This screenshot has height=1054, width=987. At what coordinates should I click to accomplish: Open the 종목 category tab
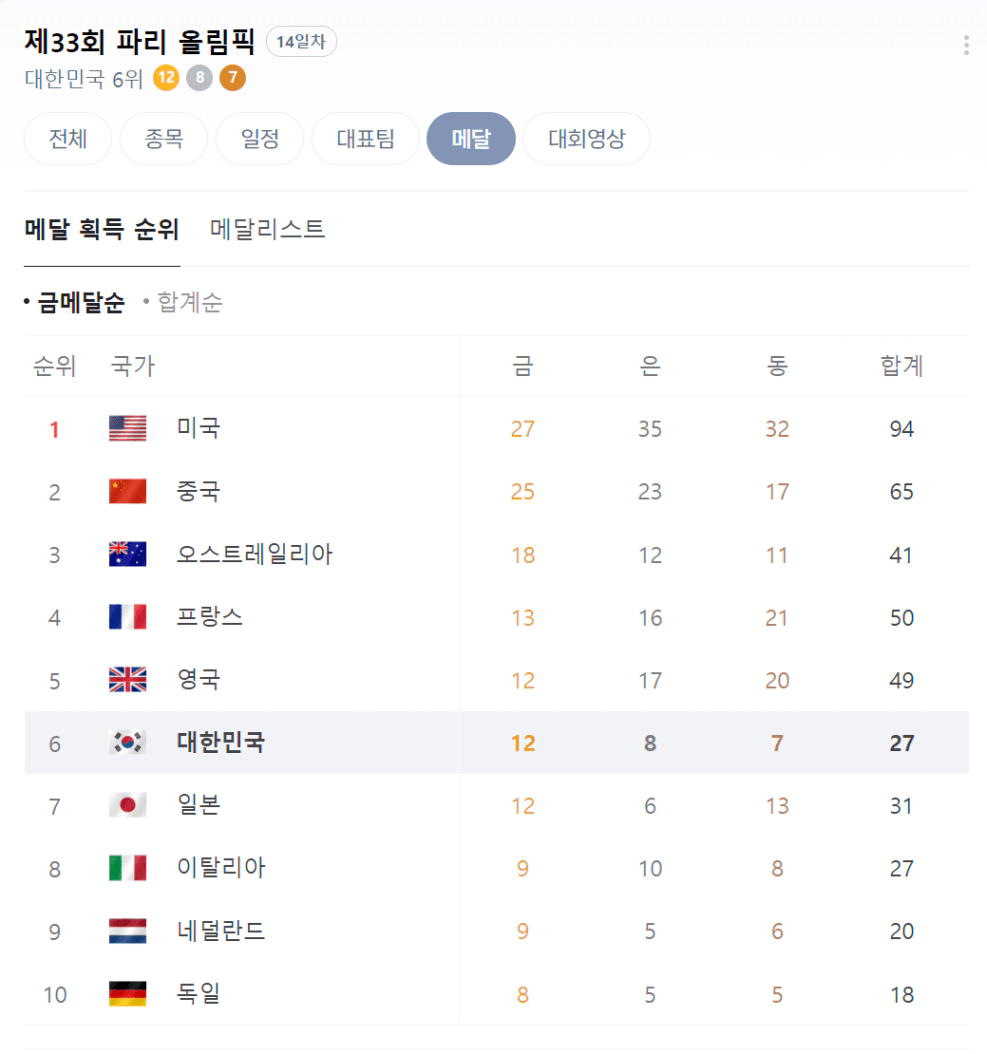click(164, 139)
